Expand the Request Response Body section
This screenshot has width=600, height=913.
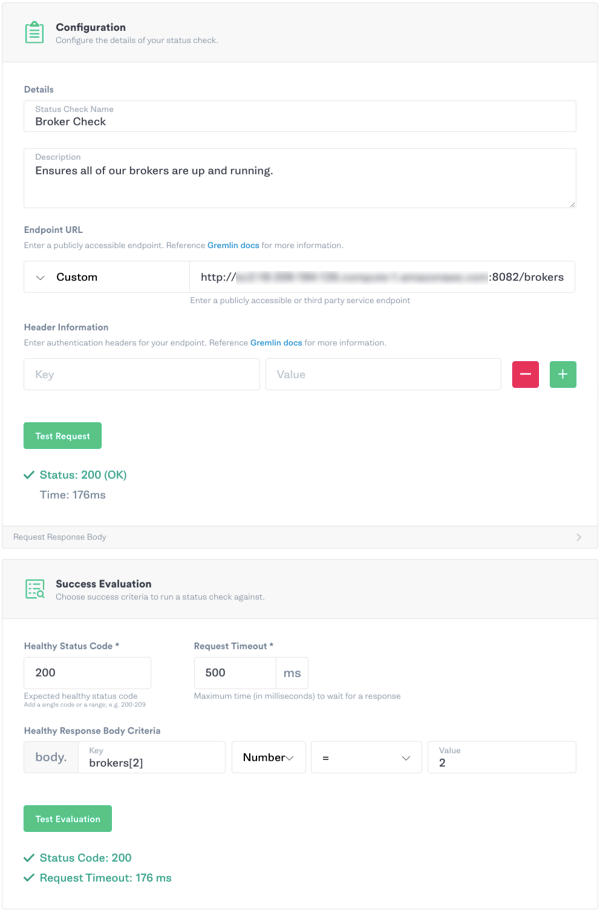point(580,536)
